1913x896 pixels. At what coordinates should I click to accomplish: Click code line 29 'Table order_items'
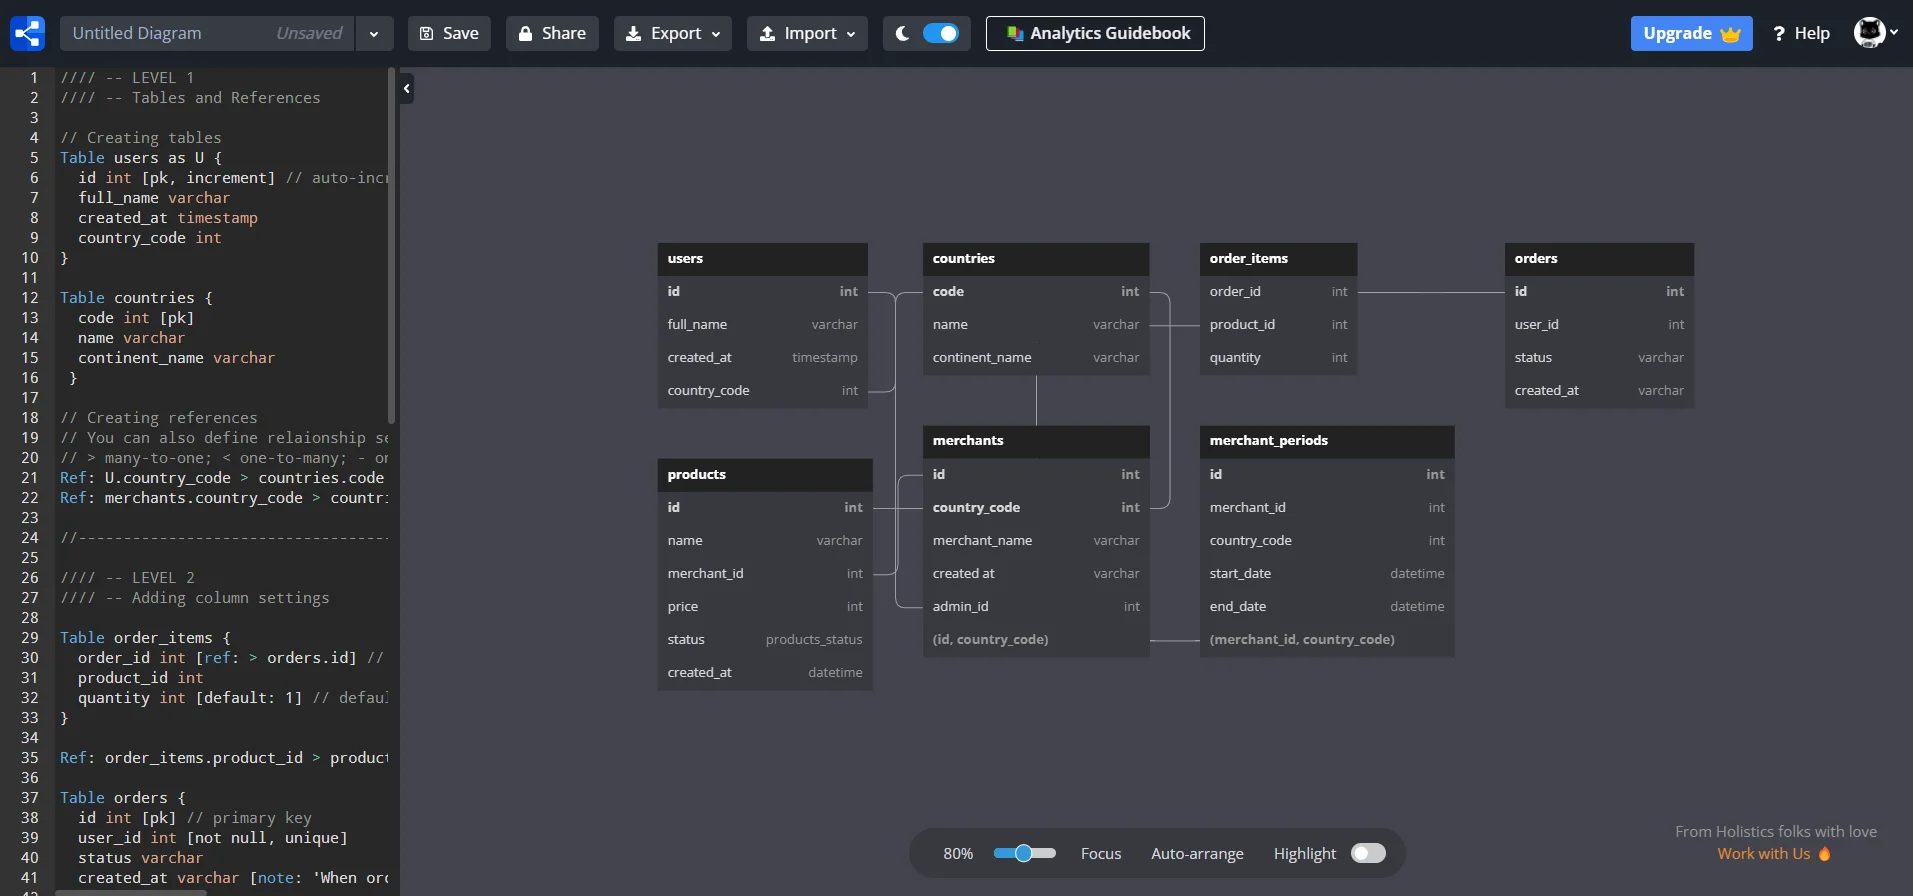145,637
